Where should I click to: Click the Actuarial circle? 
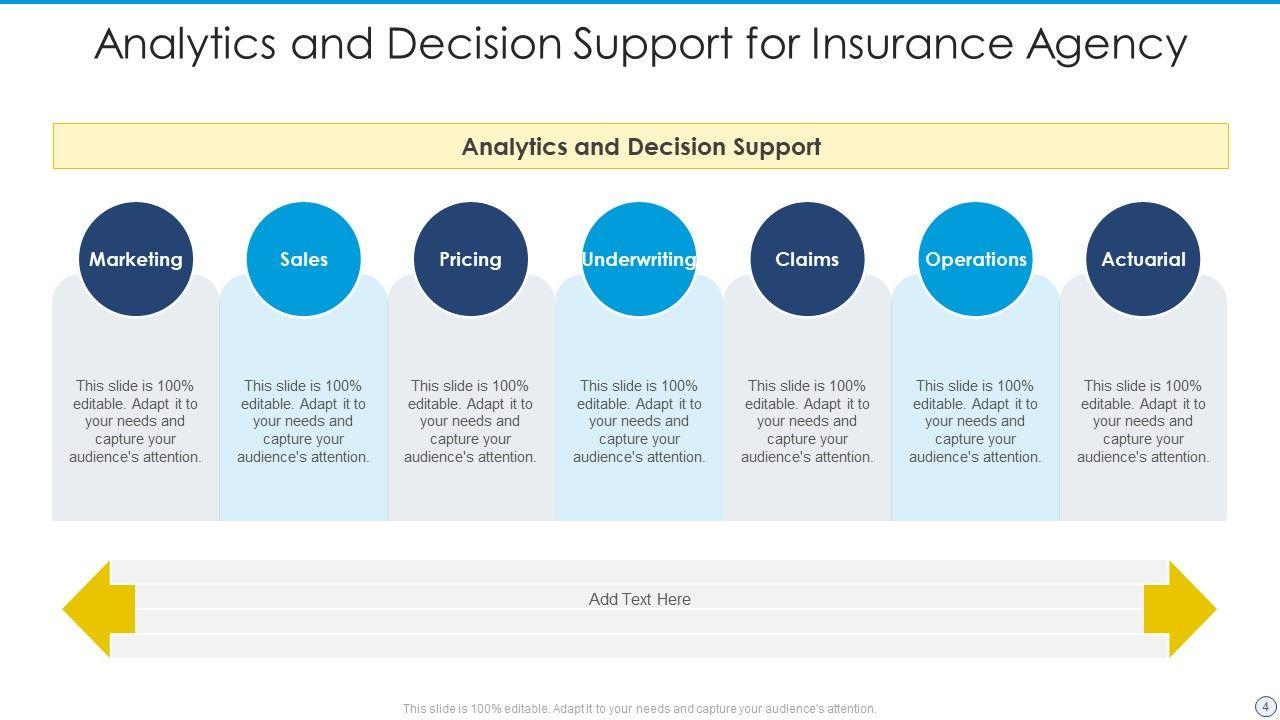[x=1143, y=259]
